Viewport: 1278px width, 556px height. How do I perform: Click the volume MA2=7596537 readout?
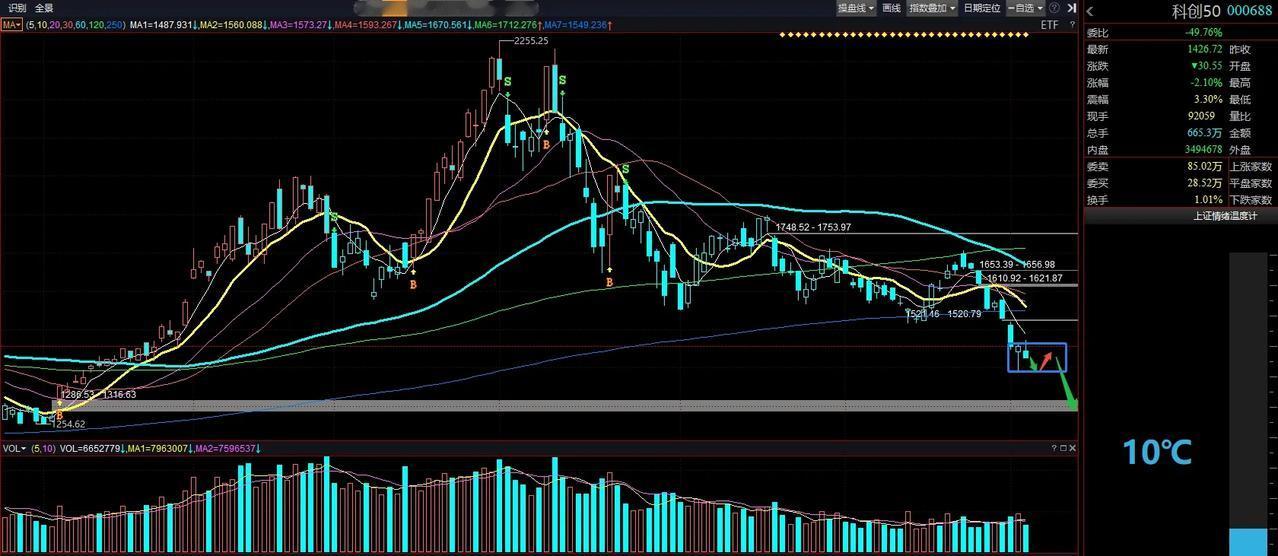pyautogui.click(x=226, y=449)
